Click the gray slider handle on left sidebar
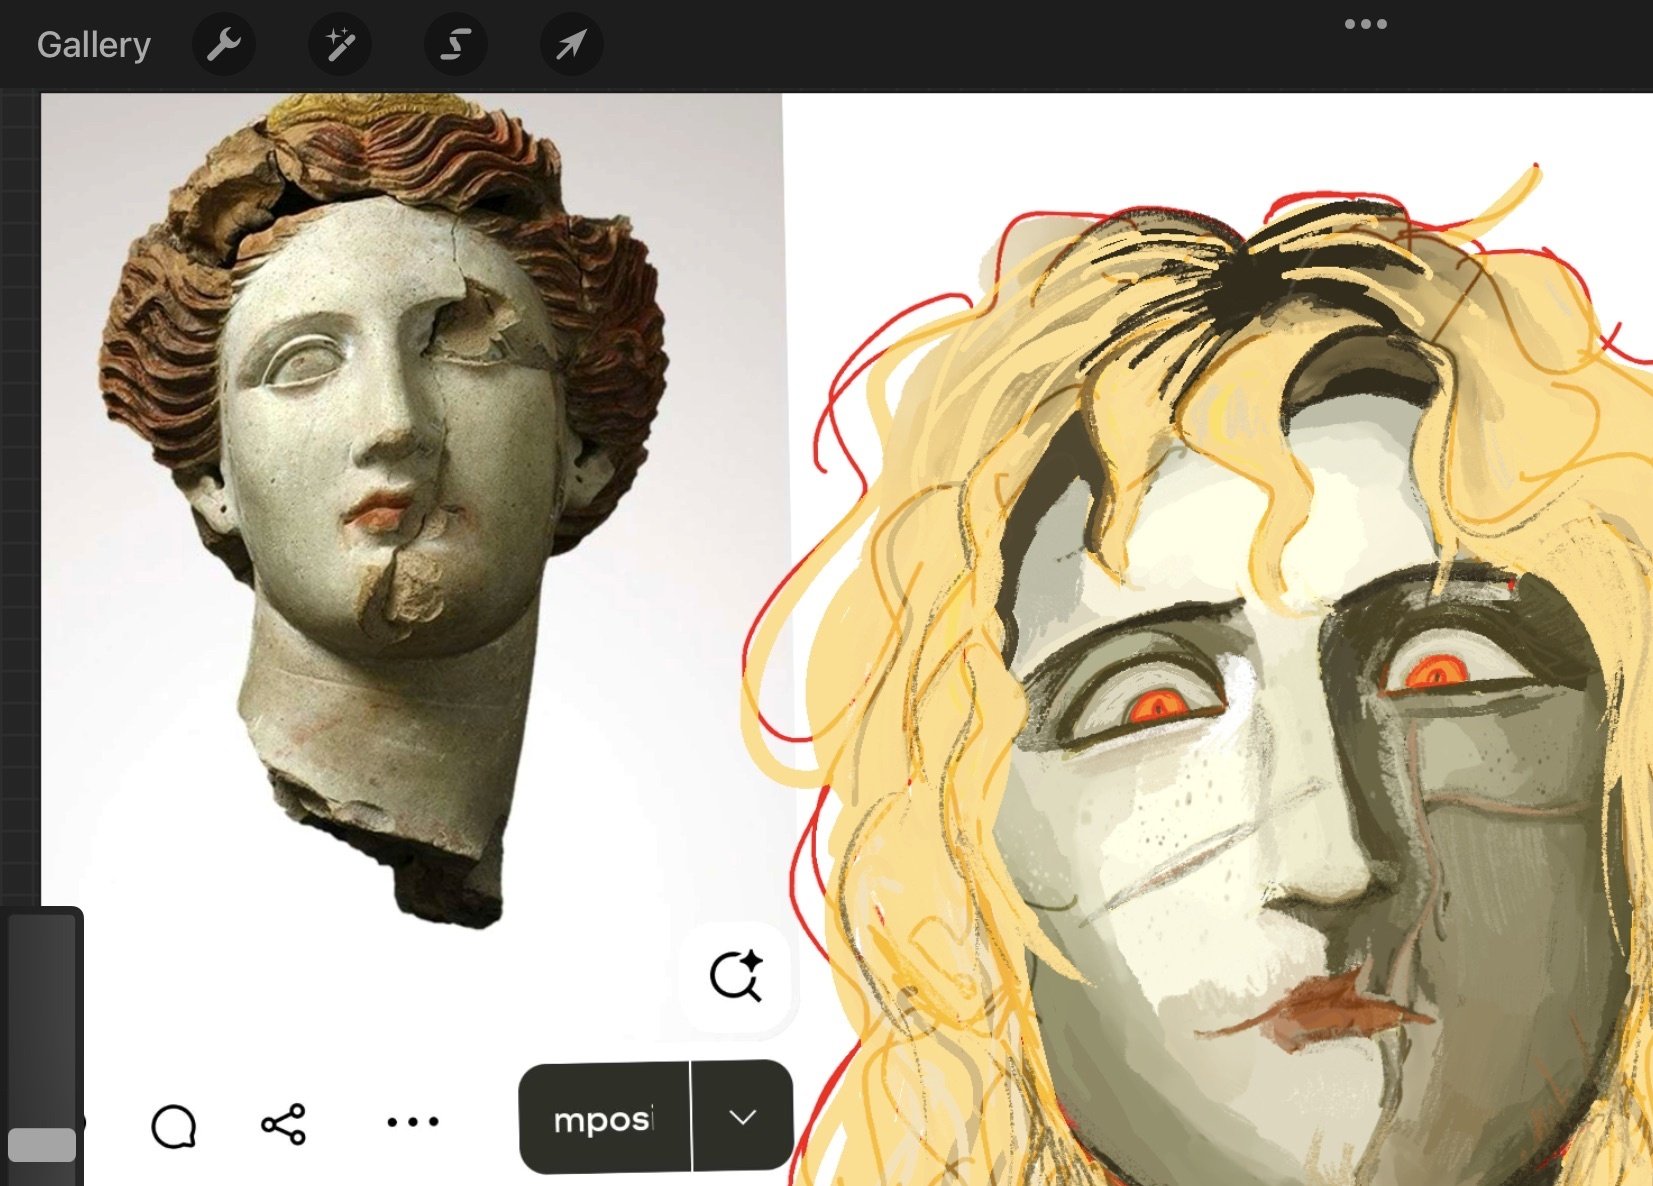The image size is (1653, 1186). 42,1144
